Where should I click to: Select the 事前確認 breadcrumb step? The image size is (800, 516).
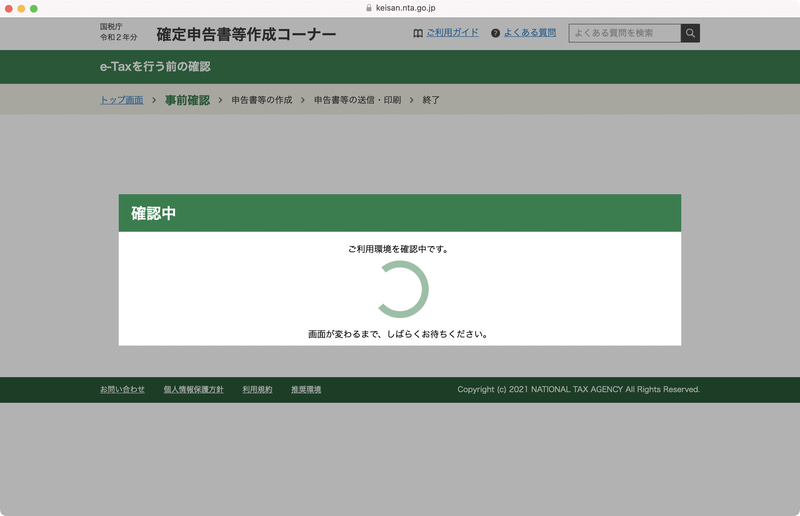(x=187, y=100)
